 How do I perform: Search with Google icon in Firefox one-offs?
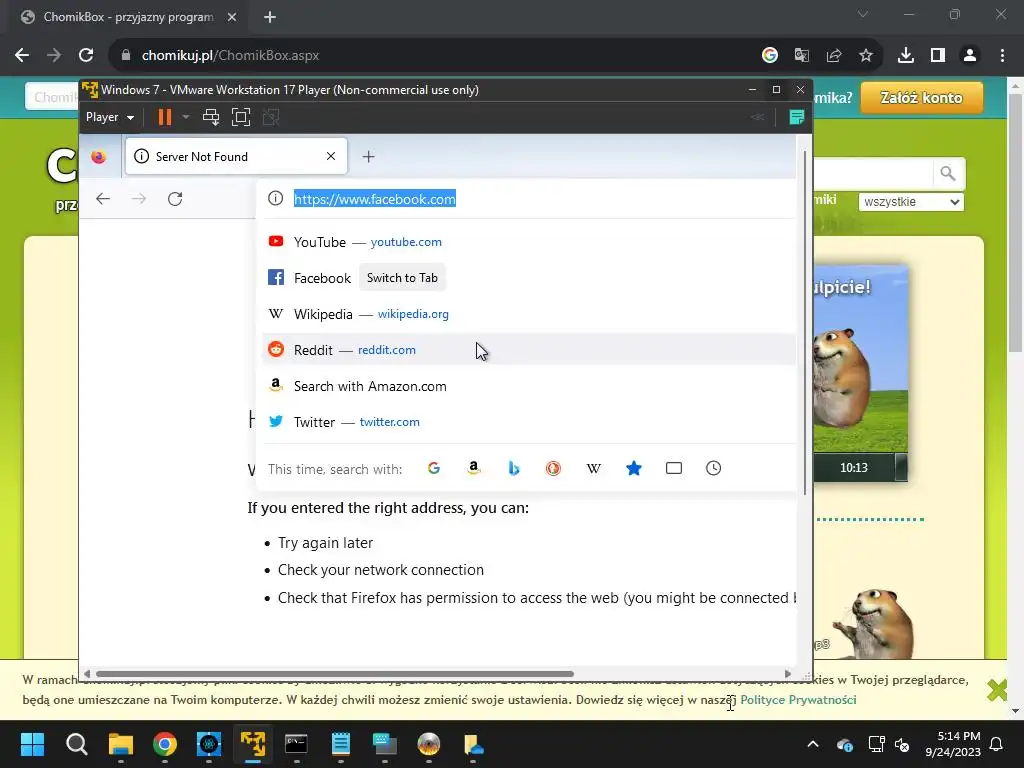(x=434, y=468)
